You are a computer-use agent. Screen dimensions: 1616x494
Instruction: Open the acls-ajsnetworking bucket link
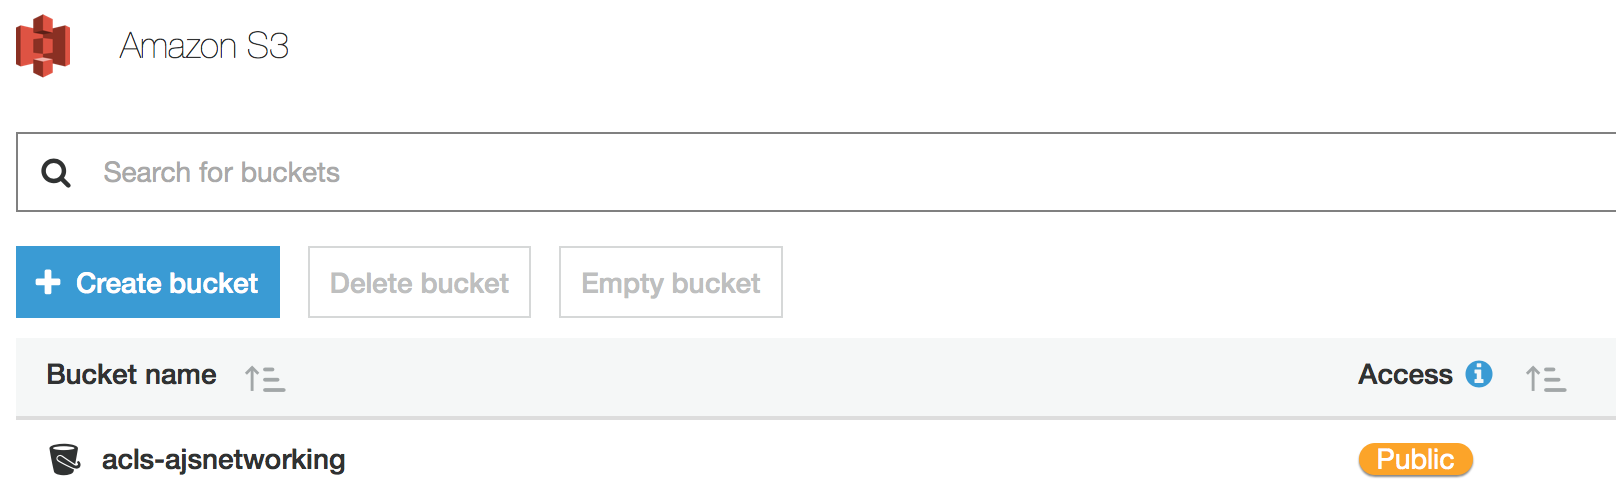(223, 460)
